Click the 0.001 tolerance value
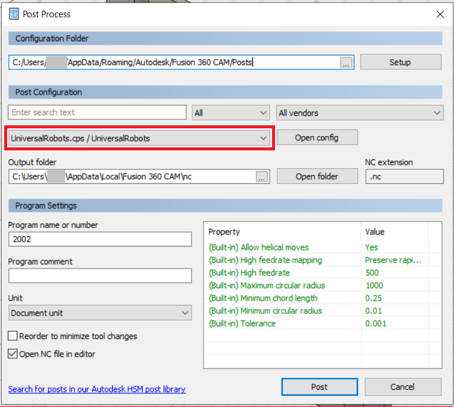 [x=376, y=323]
